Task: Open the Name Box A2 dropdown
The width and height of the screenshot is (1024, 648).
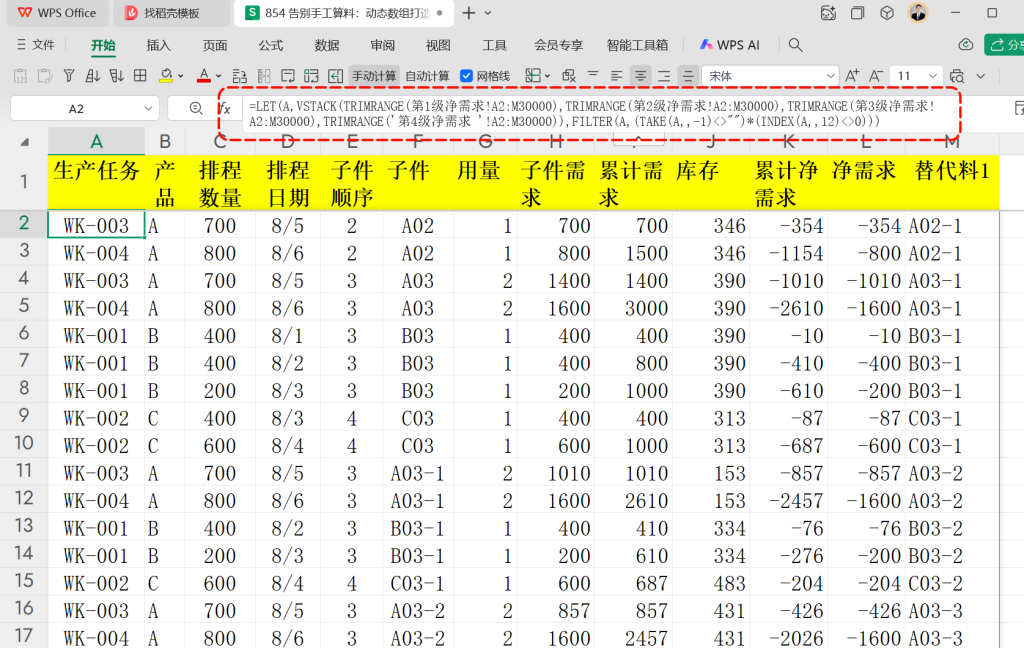Action: coord(149,108)
